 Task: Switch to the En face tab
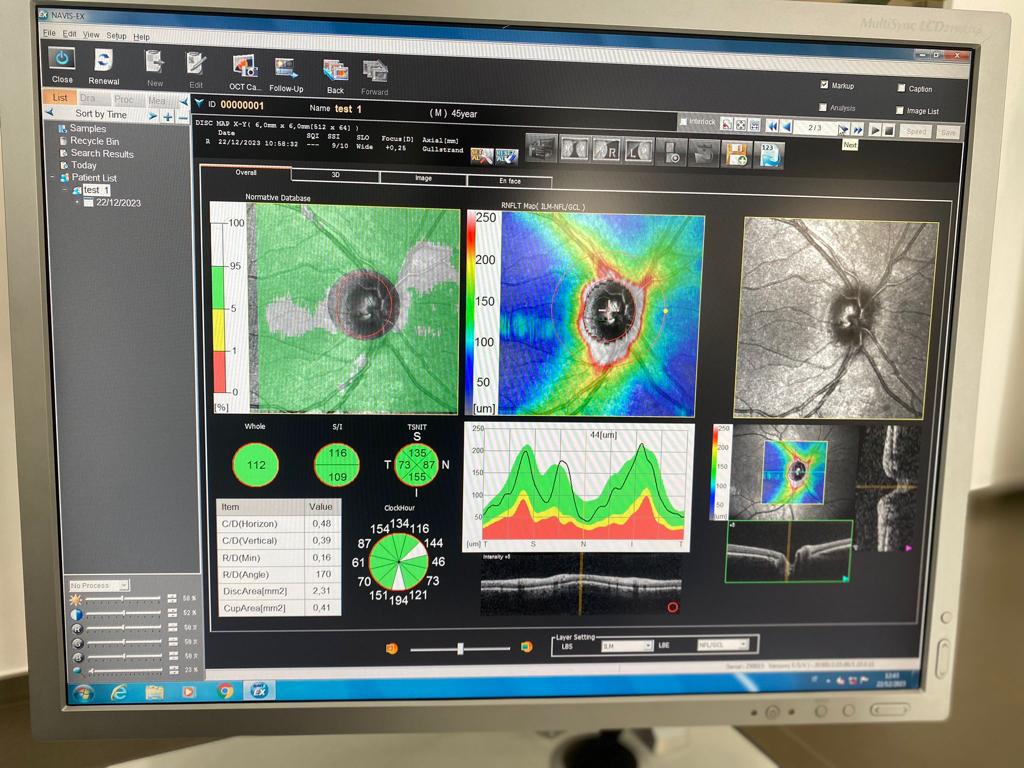[x=510, y=180]
